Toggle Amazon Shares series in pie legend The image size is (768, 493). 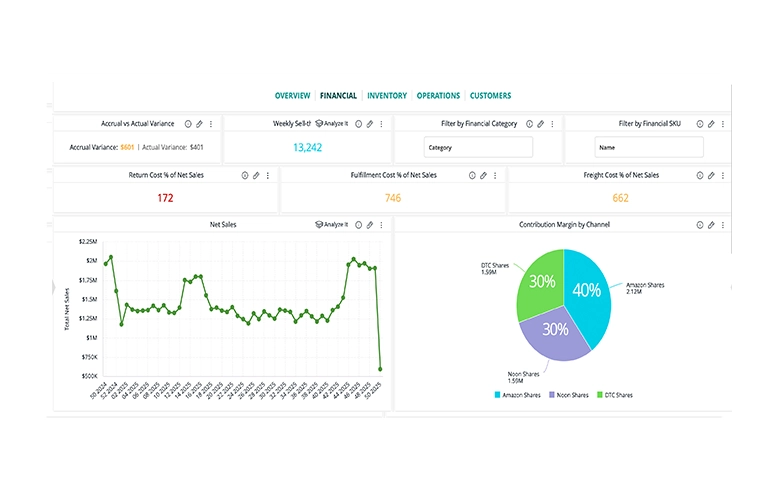click(516, 395)
